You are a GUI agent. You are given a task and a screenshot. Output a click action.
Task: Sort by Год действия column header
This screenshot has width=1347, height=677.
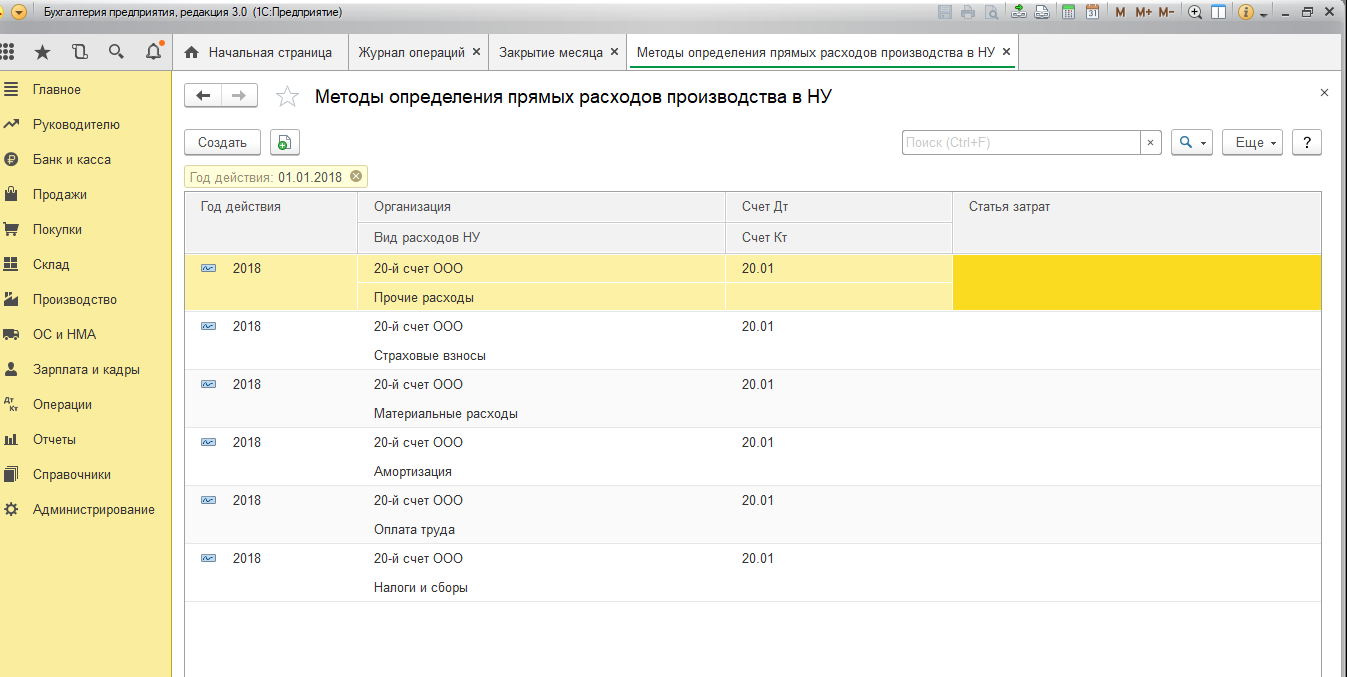click(271, 222)
